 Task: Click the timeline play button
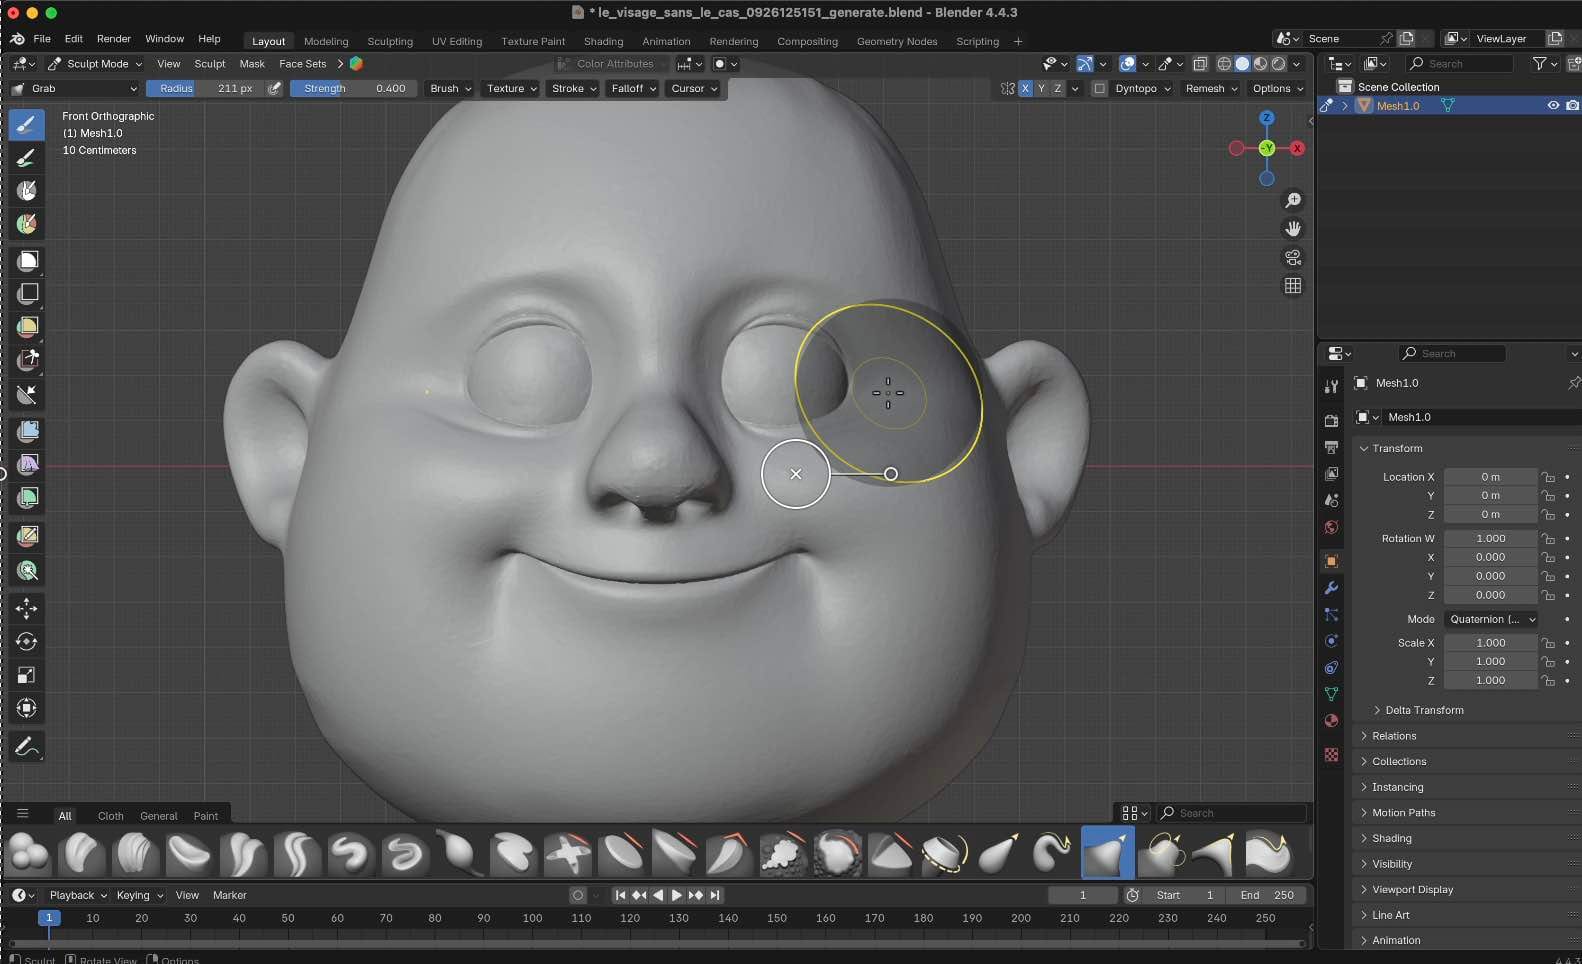(677, 895)
